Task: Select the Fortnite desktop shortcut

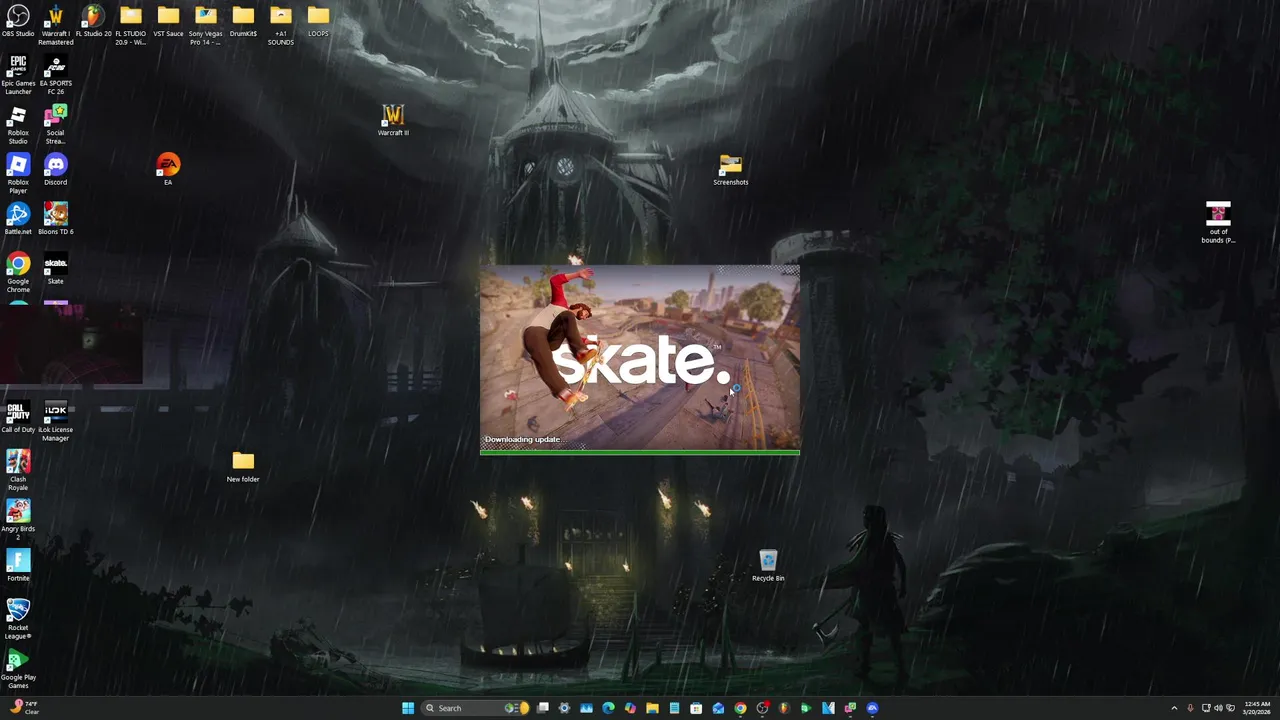Action: pyautogui.click(x=18, y=566)
